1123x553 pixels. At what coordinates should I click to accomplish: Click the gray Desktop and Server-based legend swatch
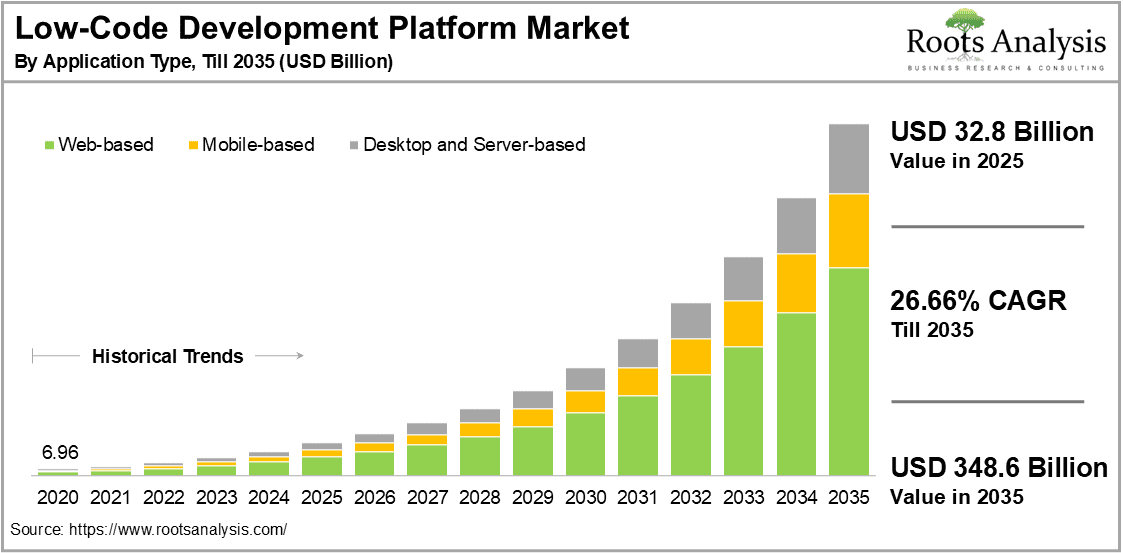(354, 145)
